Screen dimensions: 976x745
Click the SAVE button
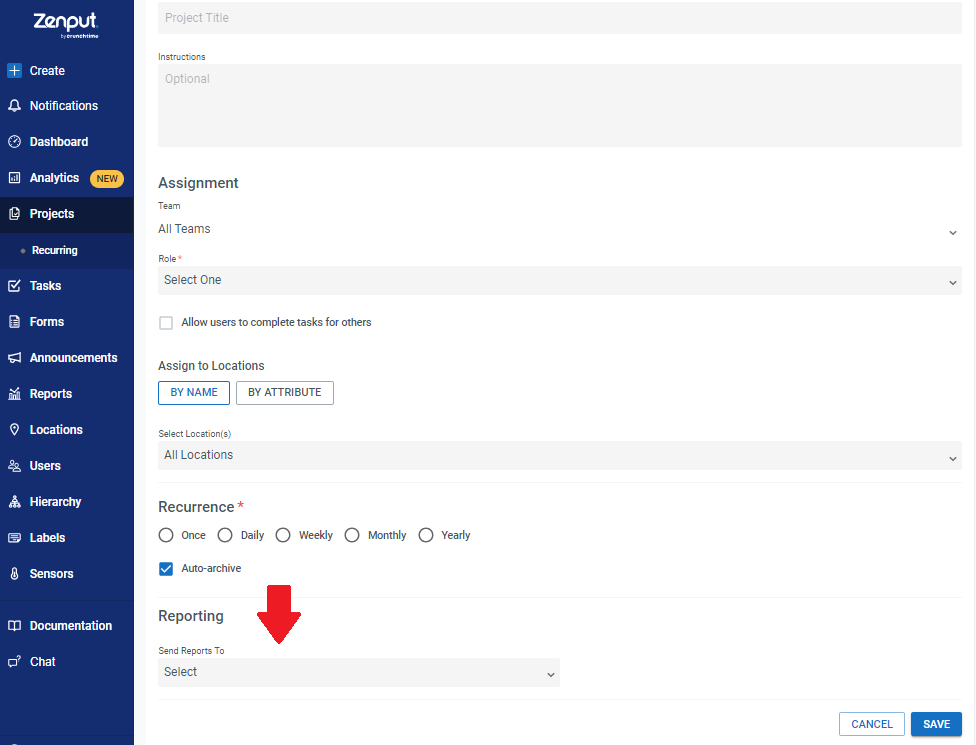point(936,724)
